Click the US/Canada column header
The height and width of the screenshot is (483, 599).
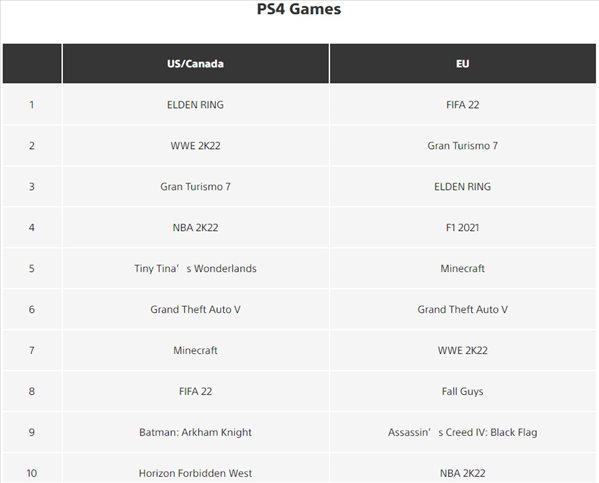[x=195, y=63]
